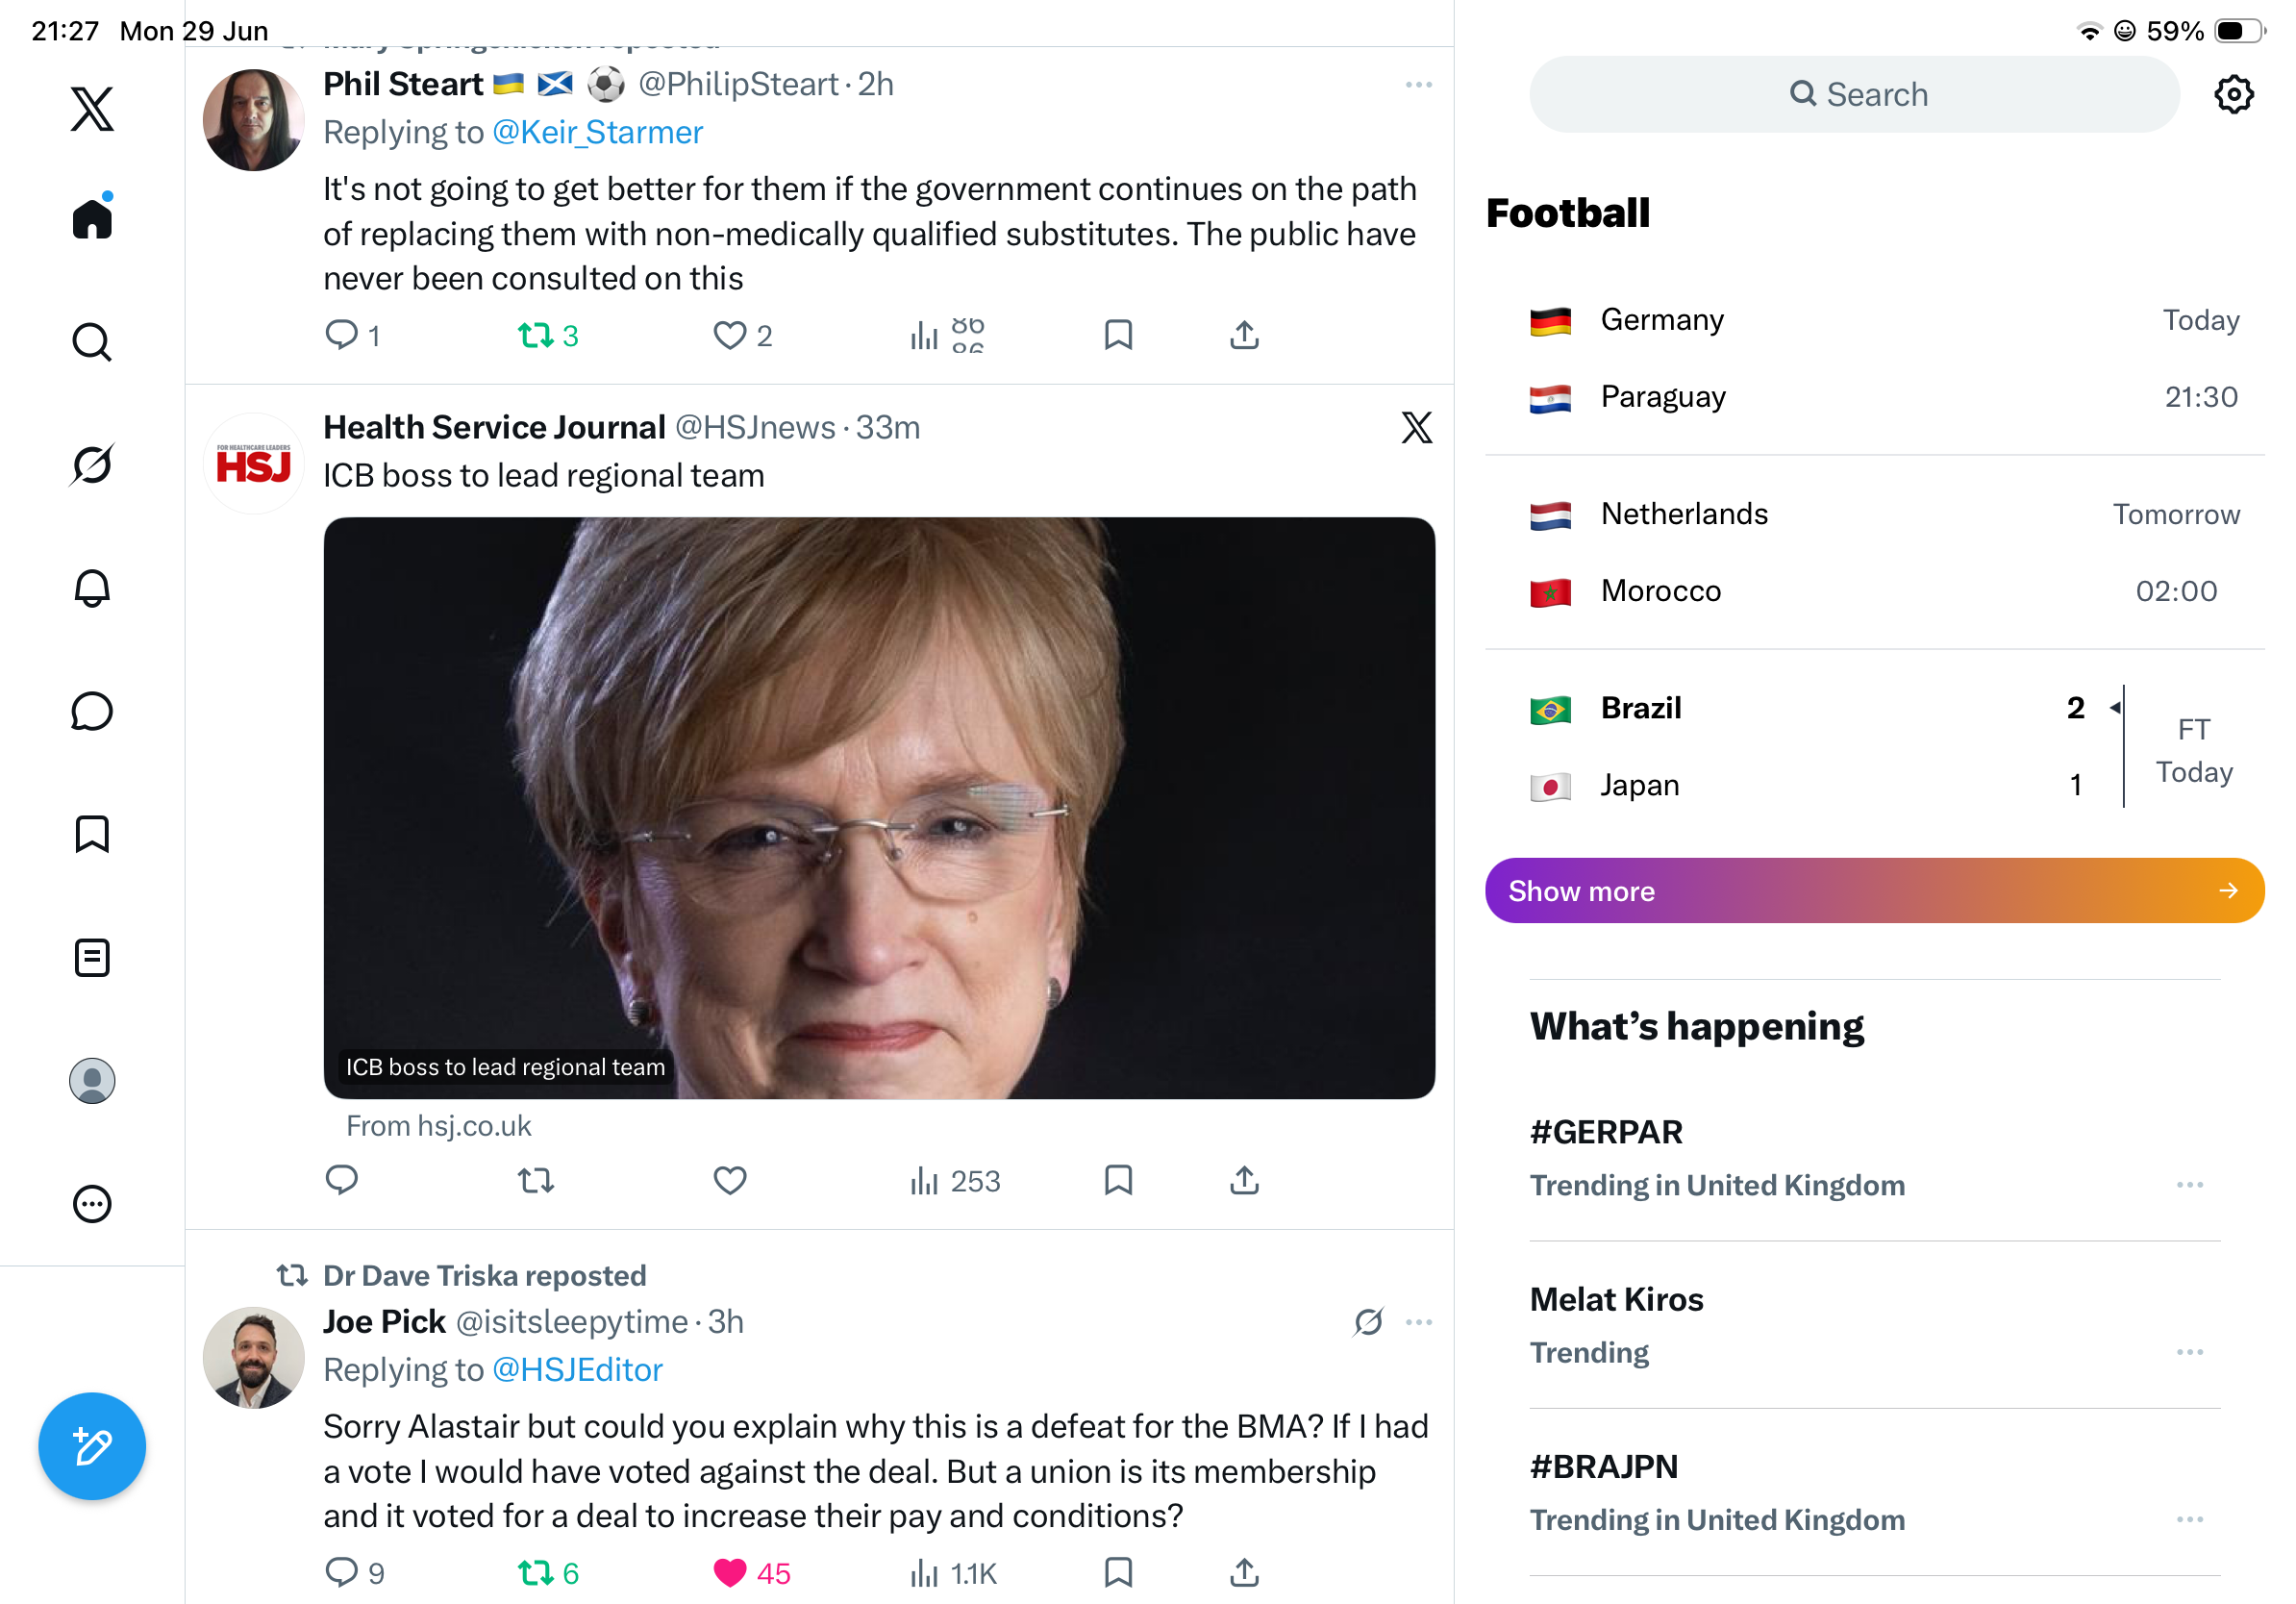The width and height of the screenshot is (2296, 1604).
Task: Open the More menu in sidebar
Action: pos(92,1203)
